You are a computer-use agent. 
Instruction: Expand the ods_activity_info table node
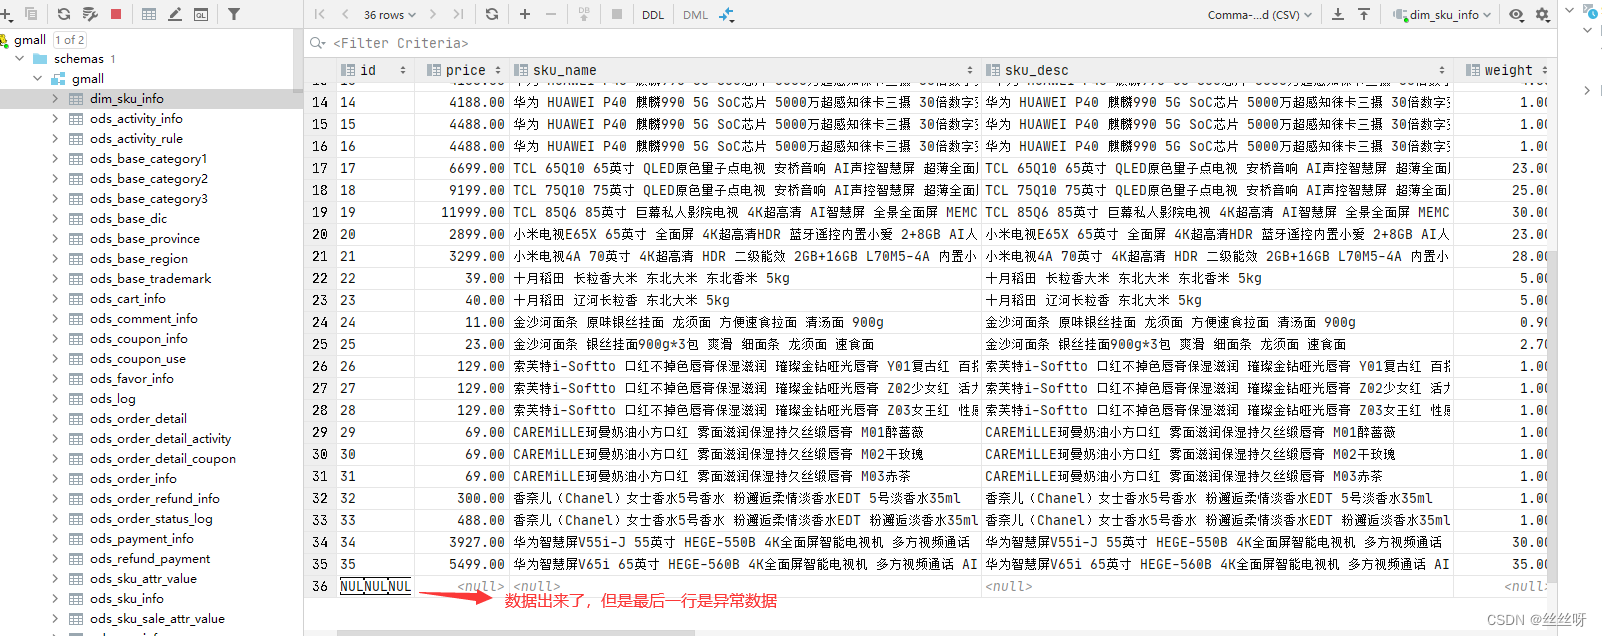point(55,119)
